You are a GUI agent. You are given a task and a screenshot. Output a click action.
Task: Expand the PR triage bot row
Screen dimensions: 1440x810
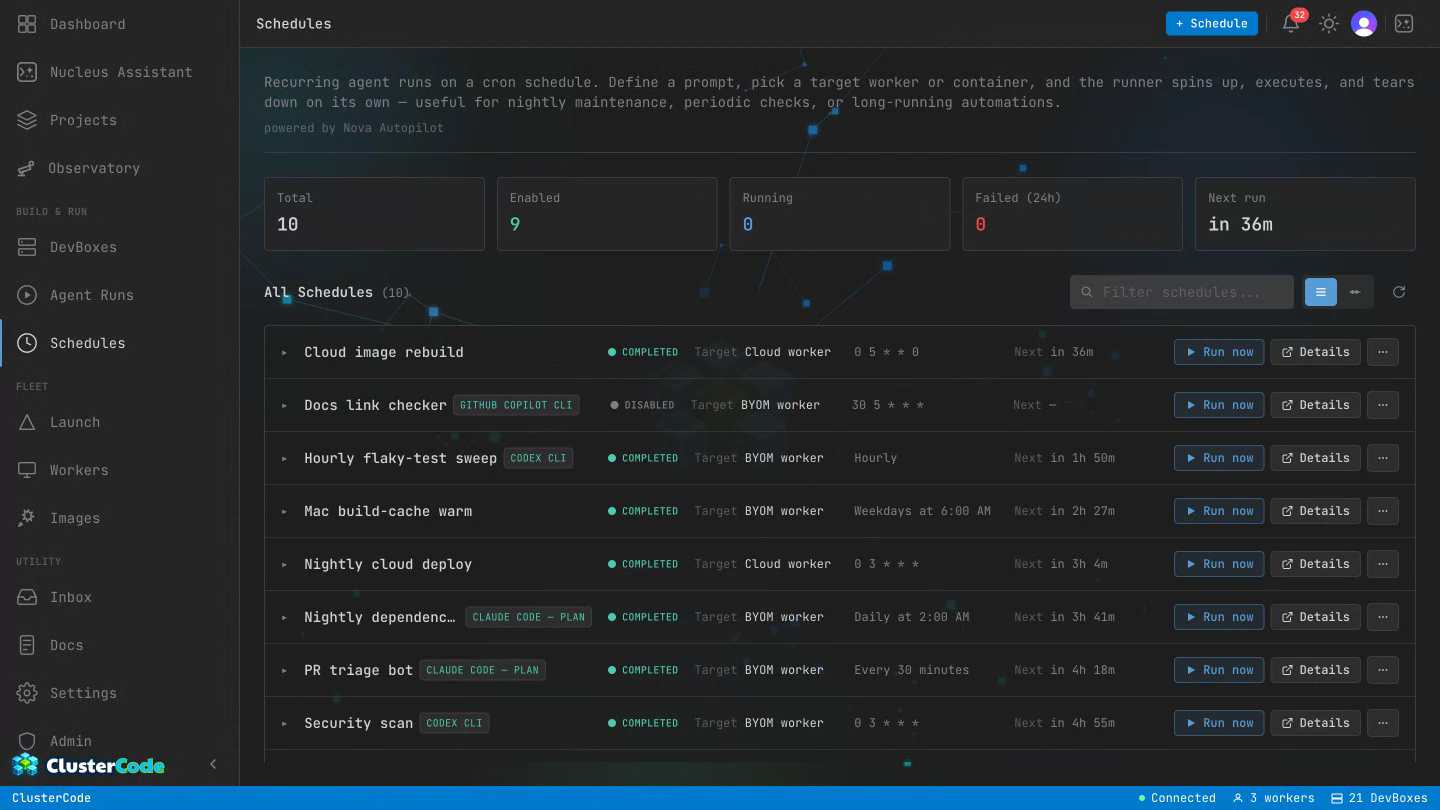pos(284,670)
